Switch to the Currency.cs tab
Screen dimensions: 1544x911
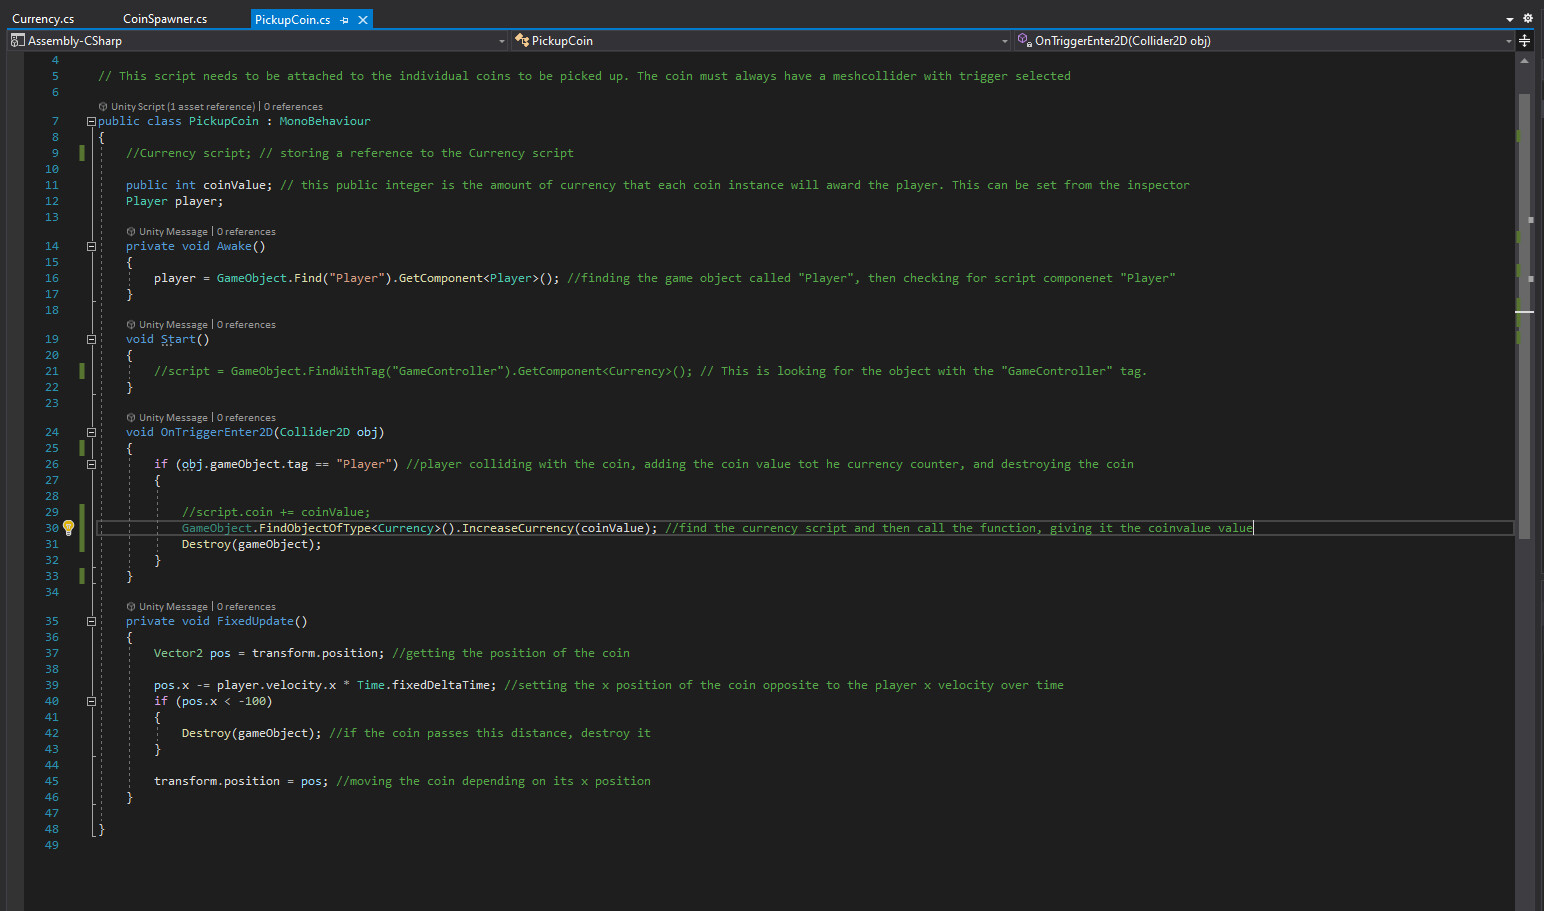[x=43, y=19]
